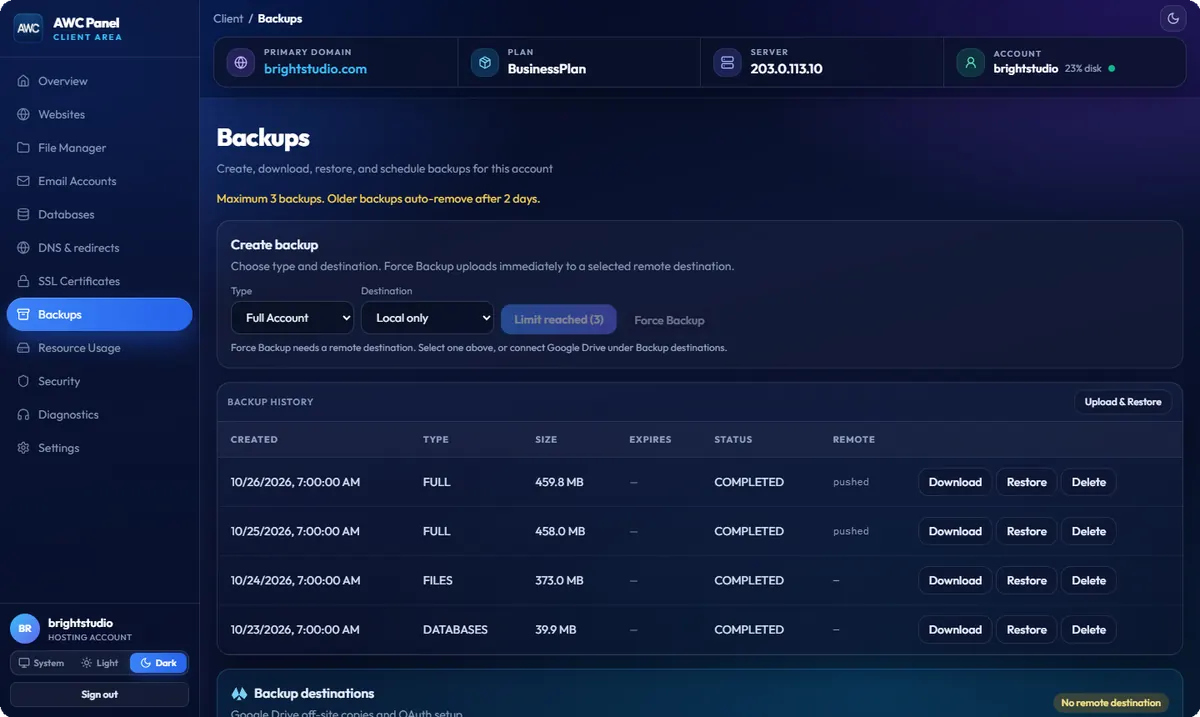Click the CREATED column header
1200x717 pixels.
point(254,439)
